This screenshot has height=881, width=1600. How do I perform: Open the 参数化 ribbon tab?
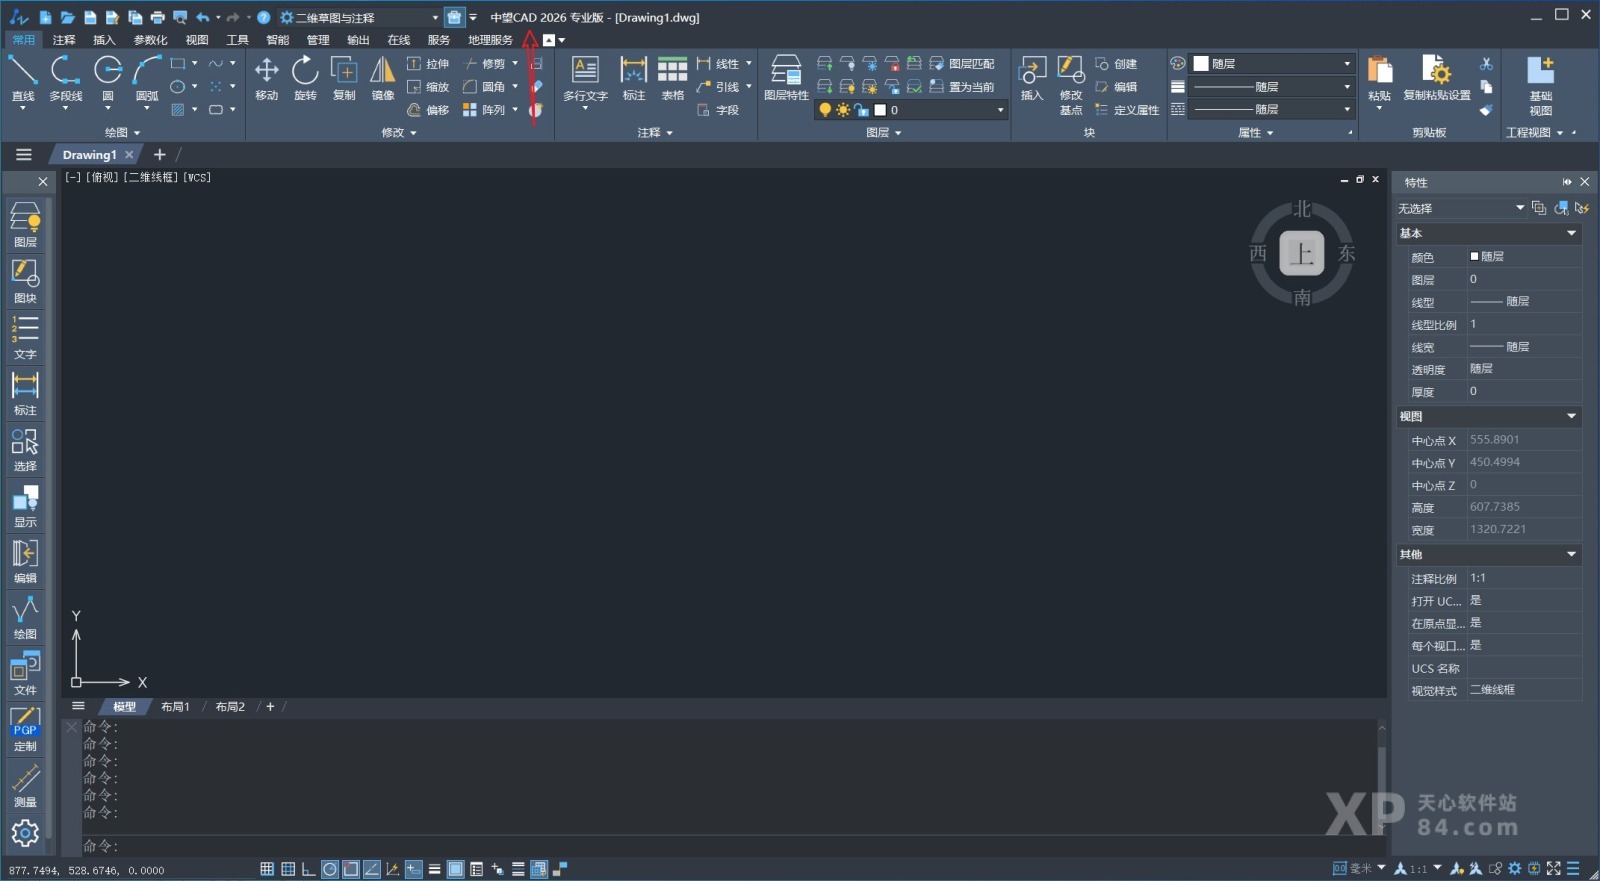[x=150, y=40]
